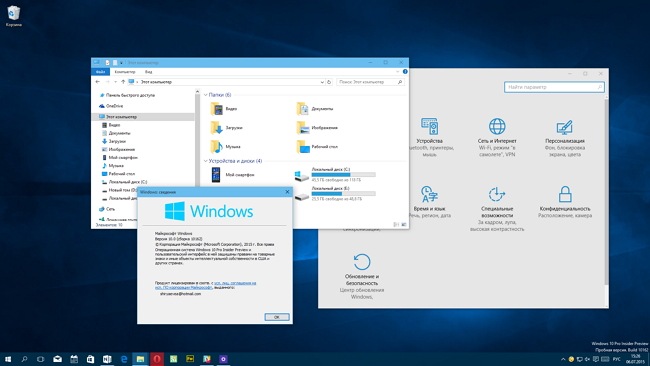
Task: Expand the Explorer ribbon chevron
Action: click(x=398, y=72)
